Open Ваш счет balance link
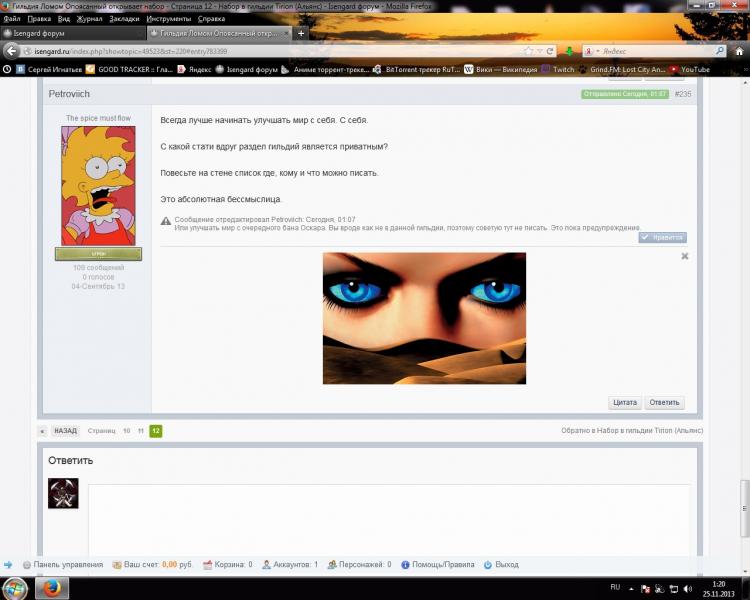 [x=152, y=565]
